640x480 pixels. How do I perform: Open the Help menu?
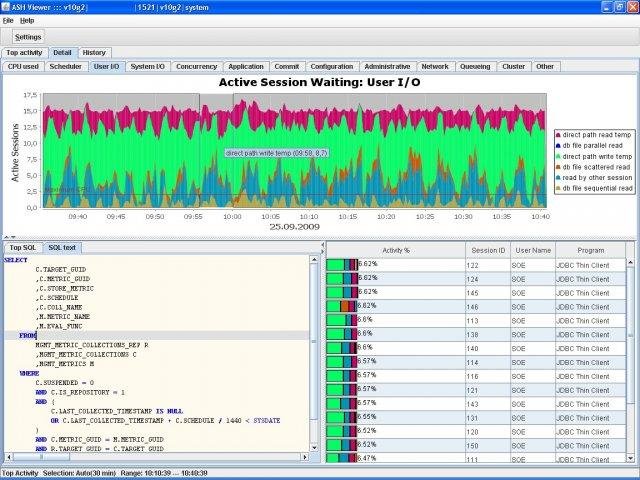point(26,20)
